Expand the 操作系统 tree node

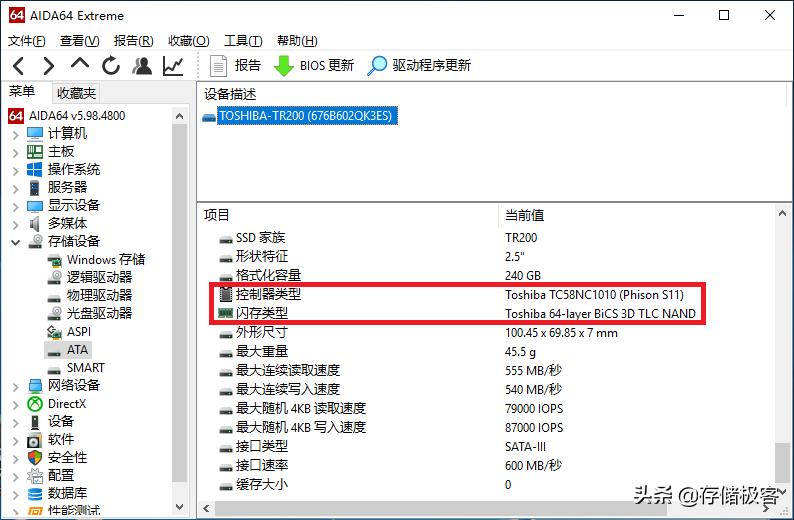[x=15, y=171]
